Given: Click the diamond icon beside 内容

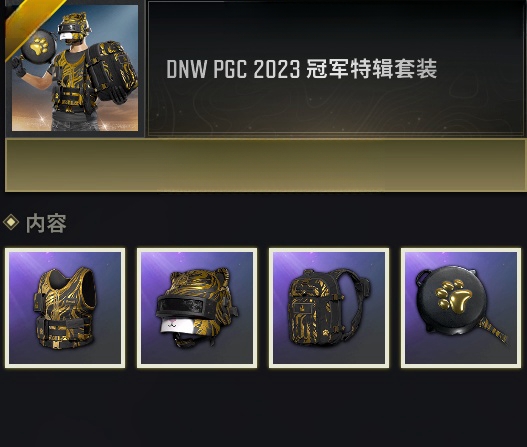Looking at the screenshot, I should [x=11, y=222].
